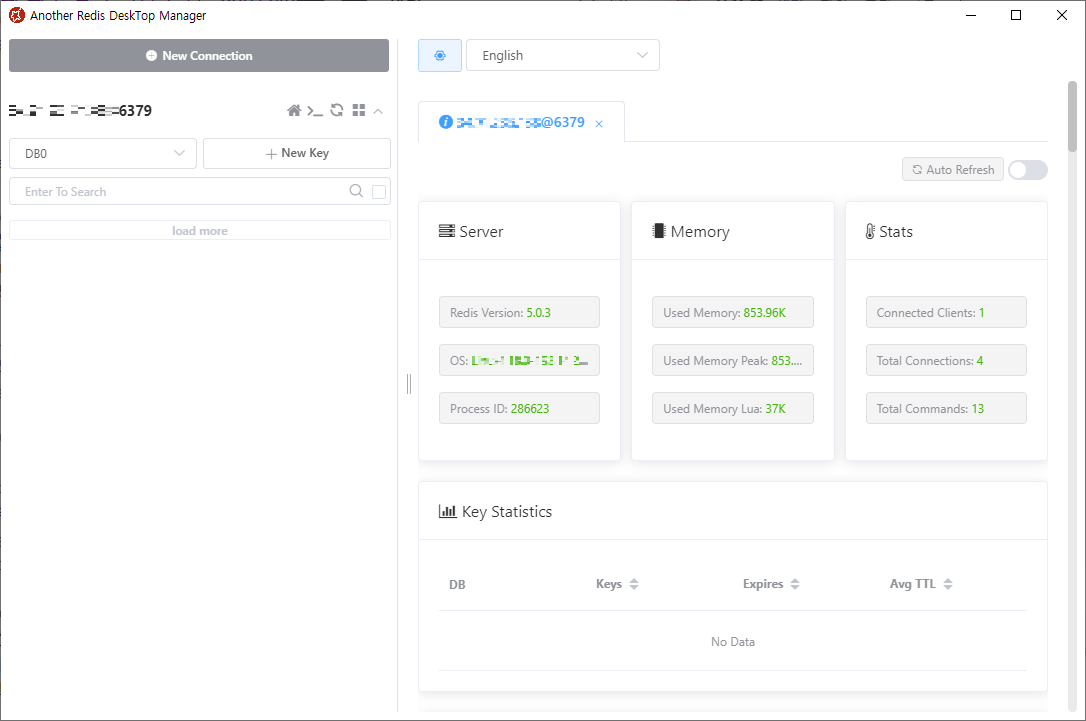Image resolution: width=1086 pixels, height=721 pixels.
Task: Click the Used Memory Lua 37K tag
Action: click(733, 409)
